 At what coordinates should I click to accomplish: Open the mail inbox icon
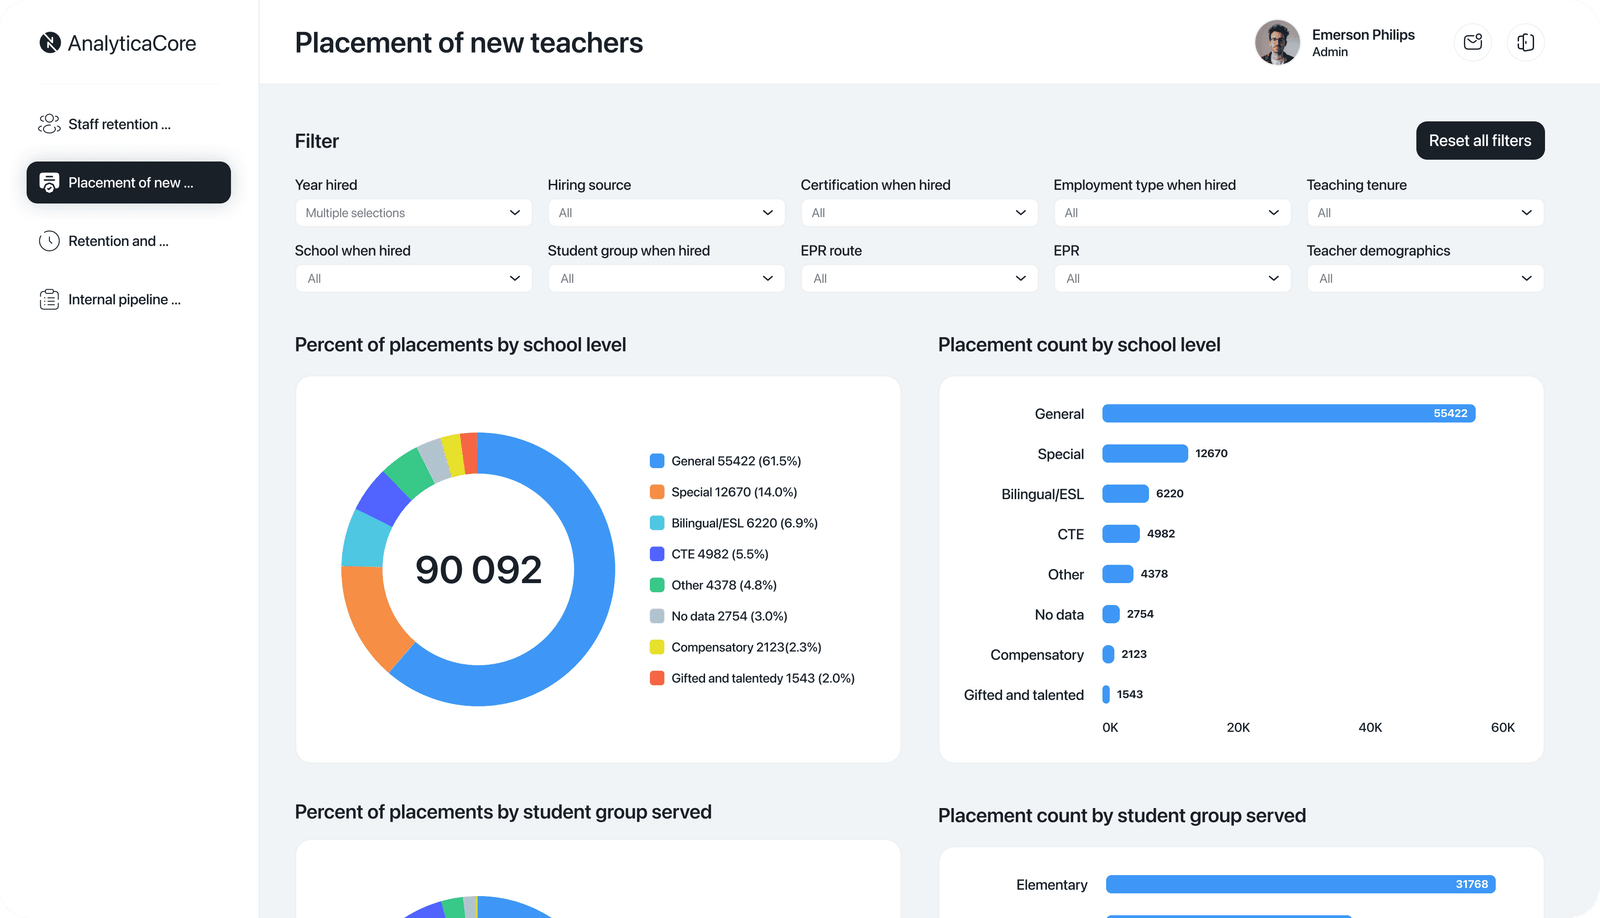[1472, 42]
